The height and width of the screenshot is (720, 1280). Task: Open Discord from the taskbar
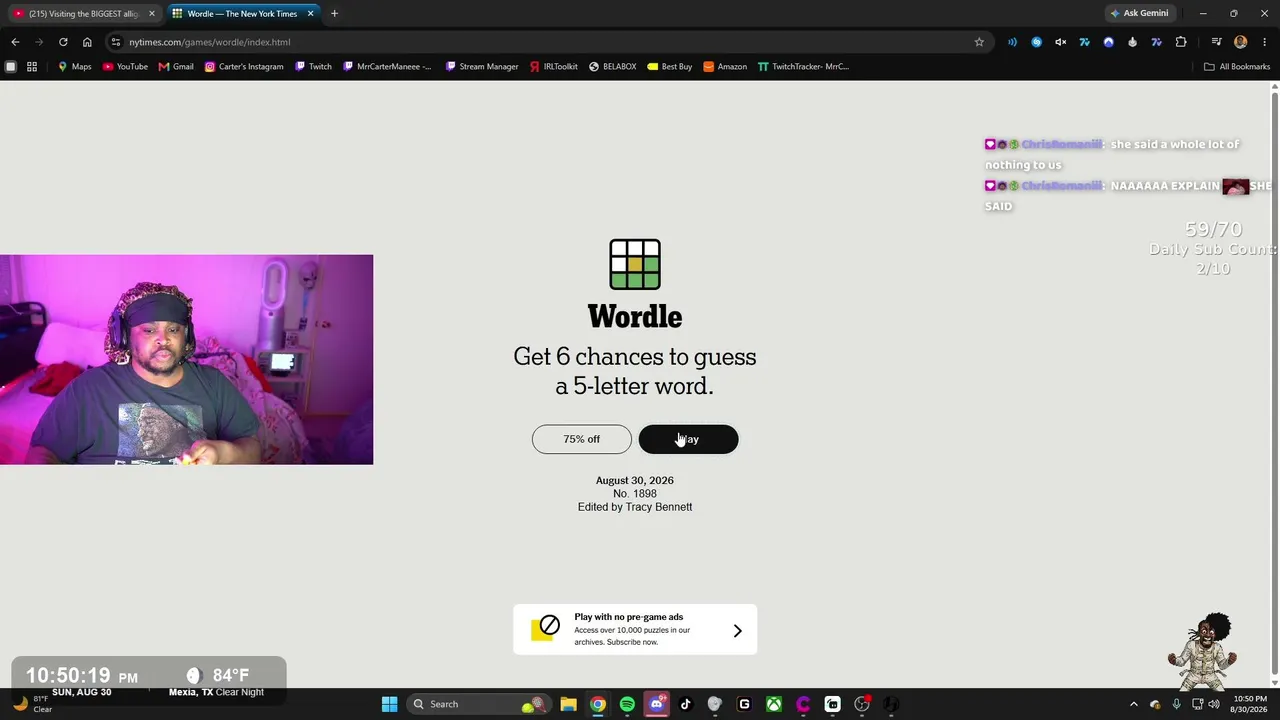click(x=656, y=704)
